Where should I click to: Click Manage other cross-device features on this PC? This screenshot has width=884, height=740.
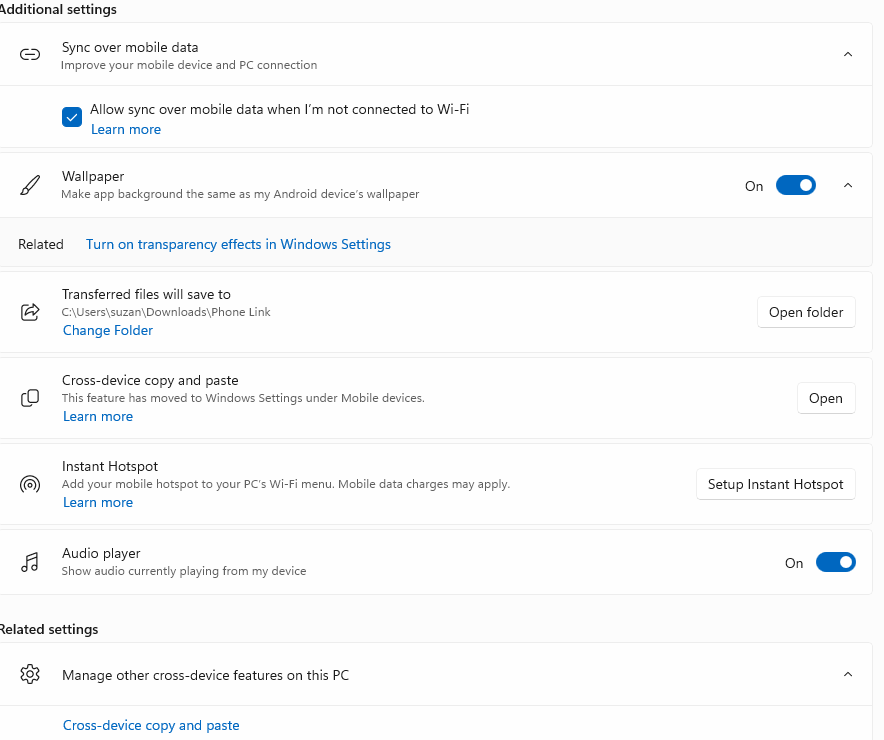[205, 675]
